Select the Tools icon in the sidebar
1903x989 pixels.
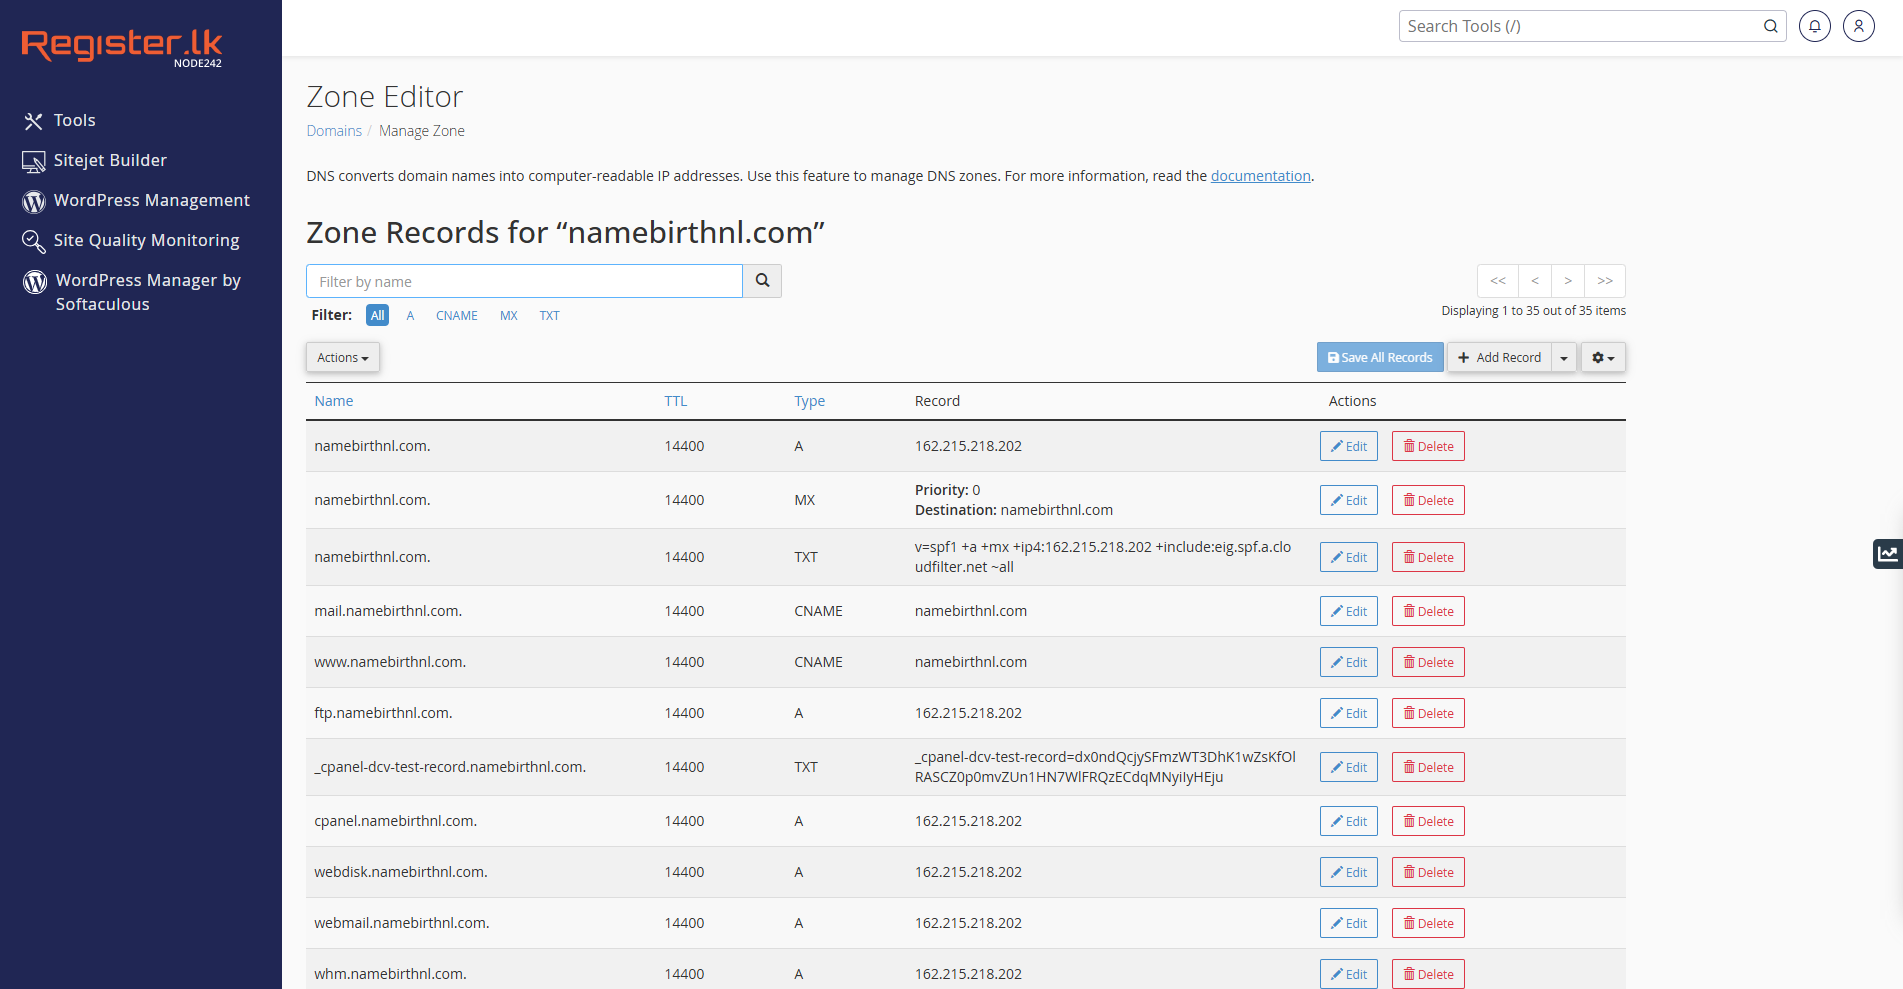33,120
